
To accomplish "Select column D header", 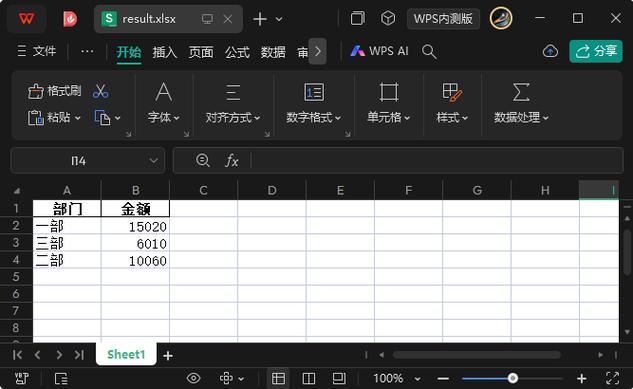I will coord(272,190).
